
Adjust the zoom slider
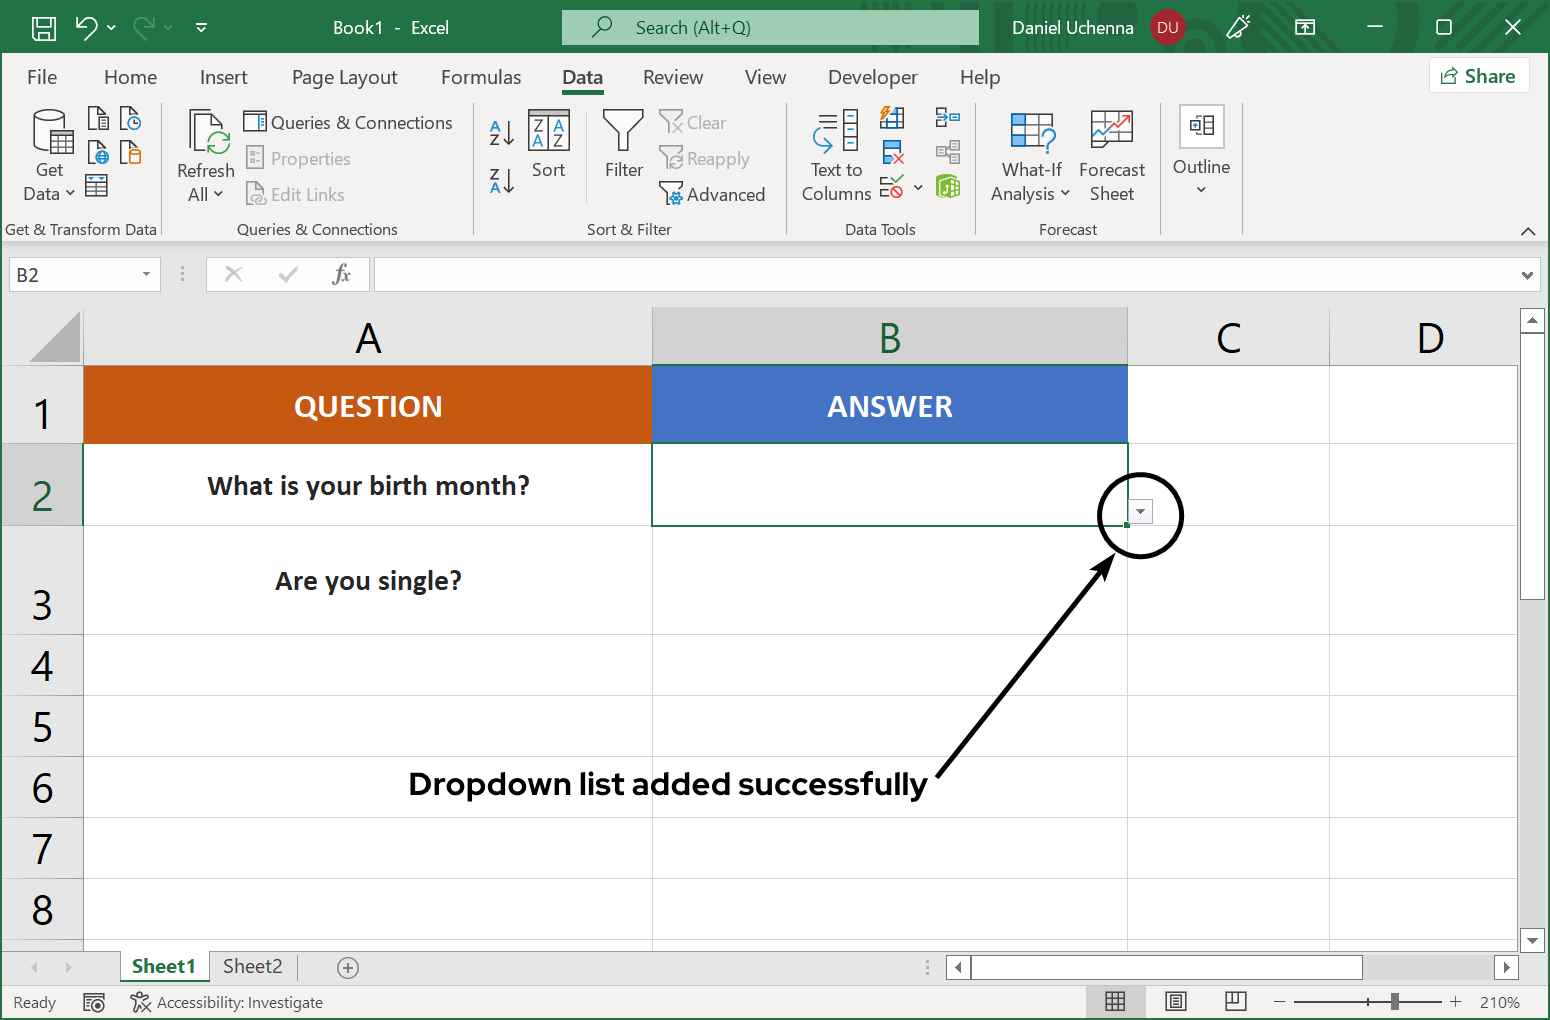(x=1396, y=1001)
